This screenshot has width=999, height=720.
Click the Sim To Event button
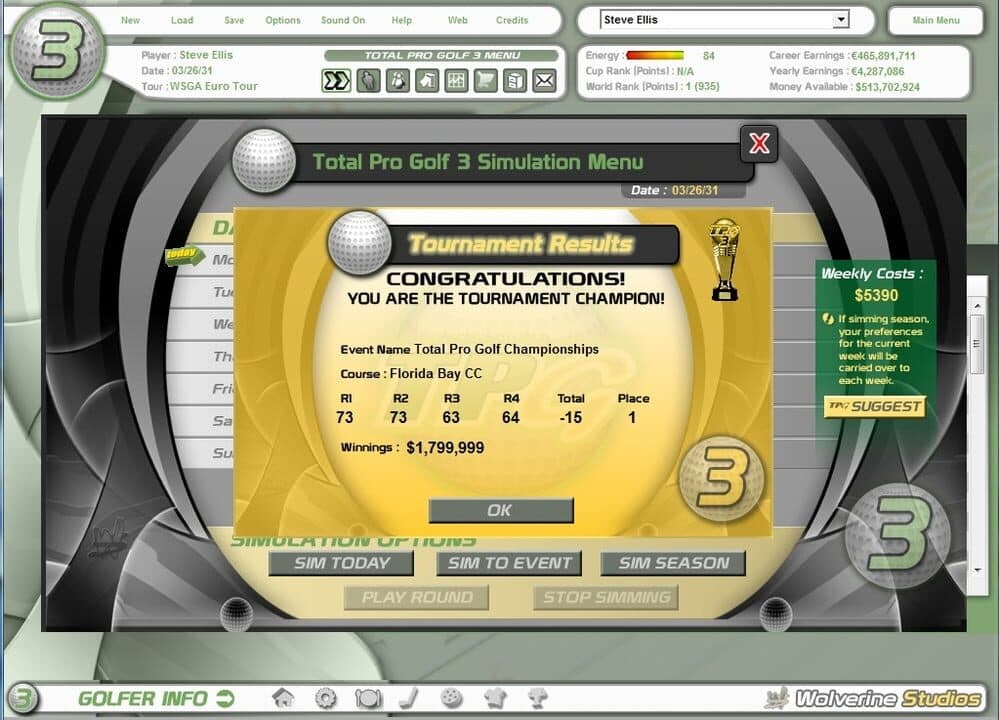(x=509, y=563)
